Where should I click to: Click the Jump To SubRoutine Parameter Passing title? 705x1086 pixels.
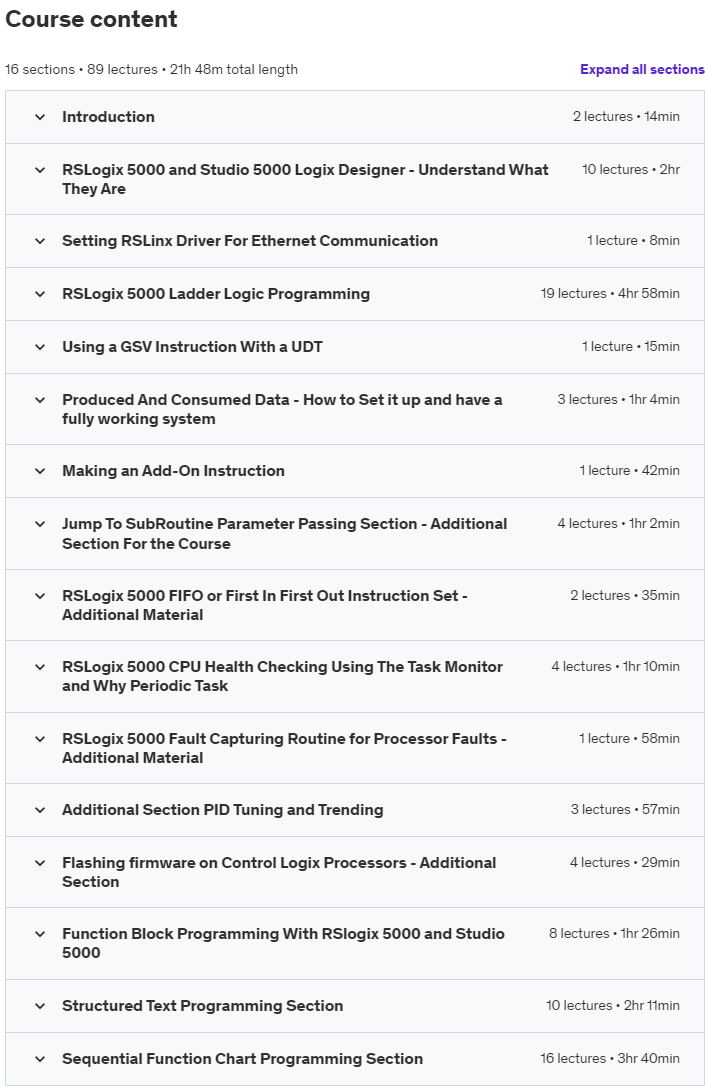pos(284,534)
